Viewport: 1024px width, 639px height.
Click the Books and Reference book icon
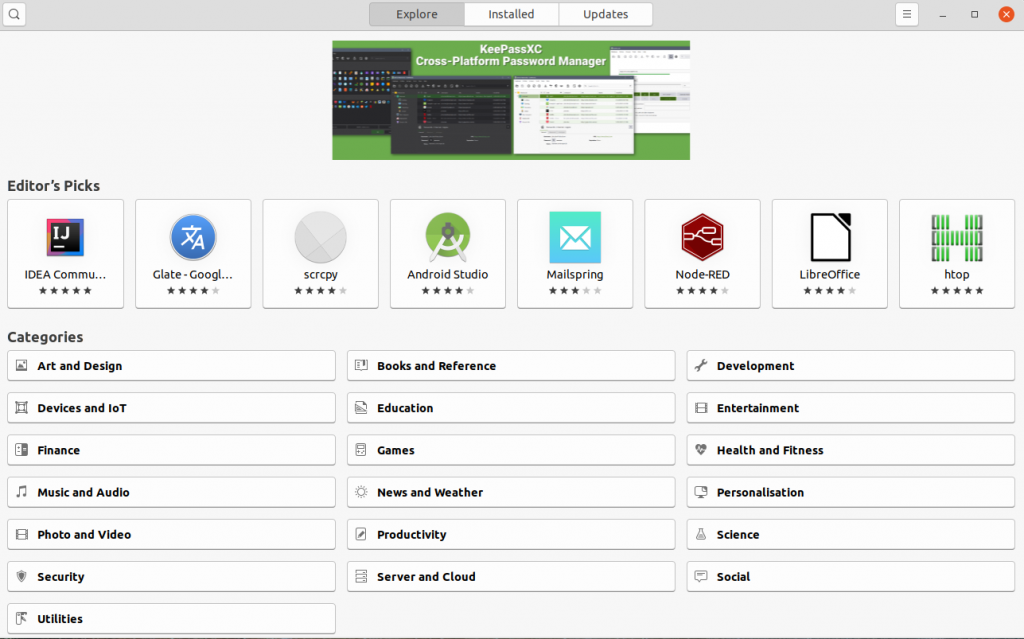coord(361,365)
